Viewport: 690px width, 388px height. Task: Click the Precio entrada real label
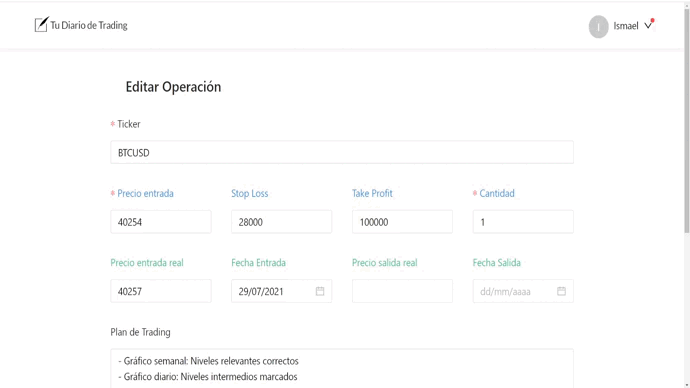point(147,263)
